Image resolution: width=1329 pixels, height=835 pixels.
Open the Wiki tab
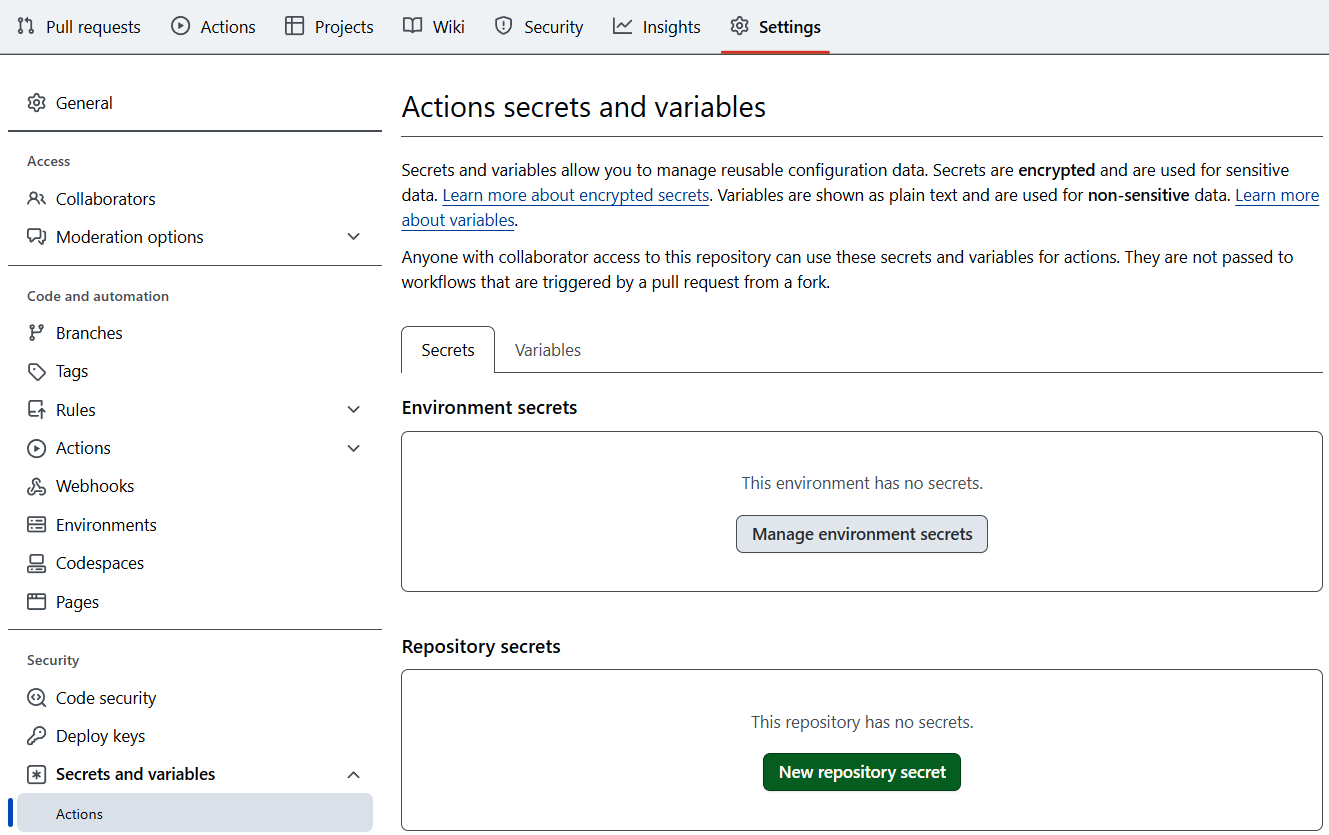click(433, 27)
